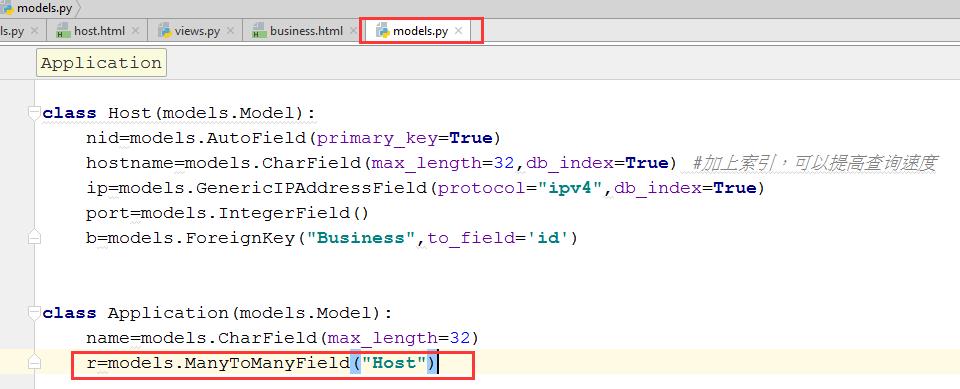Select the models.py editor tab
The image size is (960, 389).
pos(420,31)
